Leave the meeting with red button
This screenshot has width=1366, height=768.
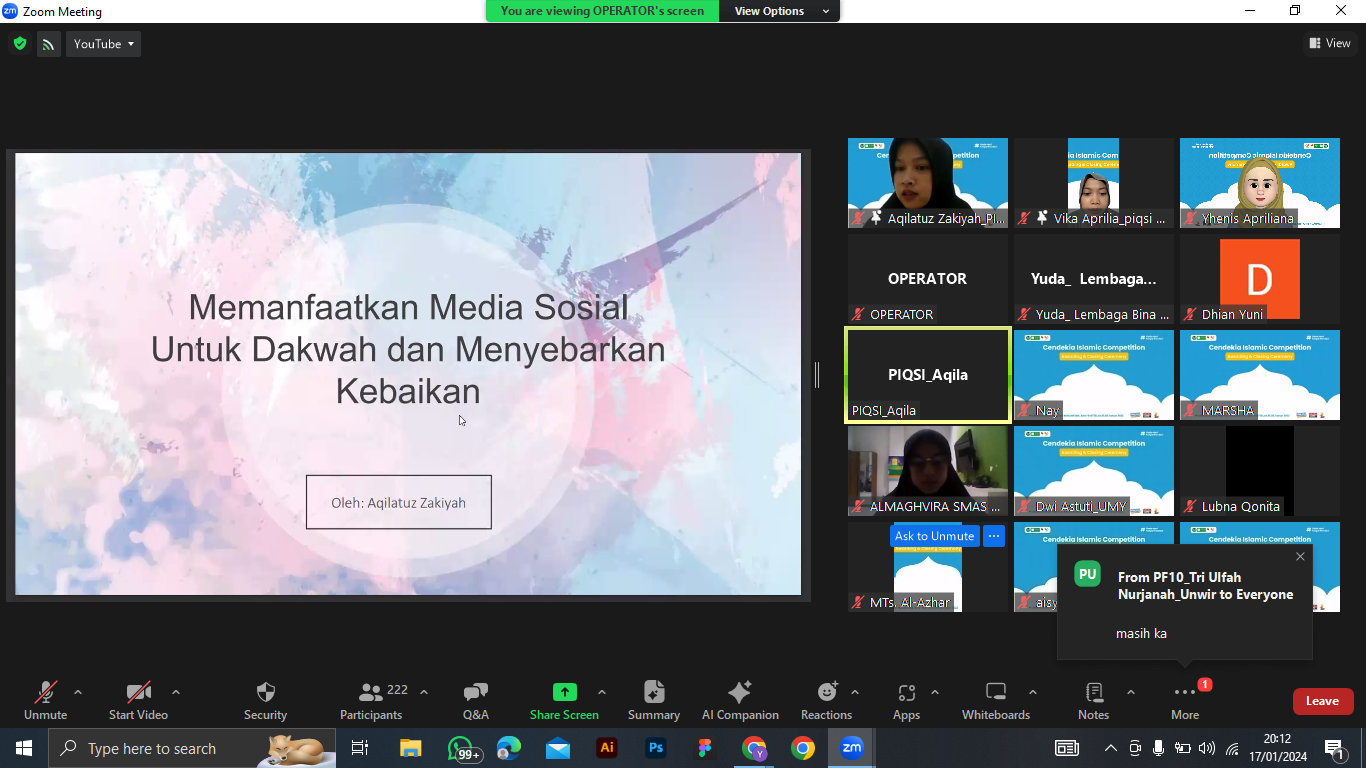pyautogui.click(x=1322, y=701)
